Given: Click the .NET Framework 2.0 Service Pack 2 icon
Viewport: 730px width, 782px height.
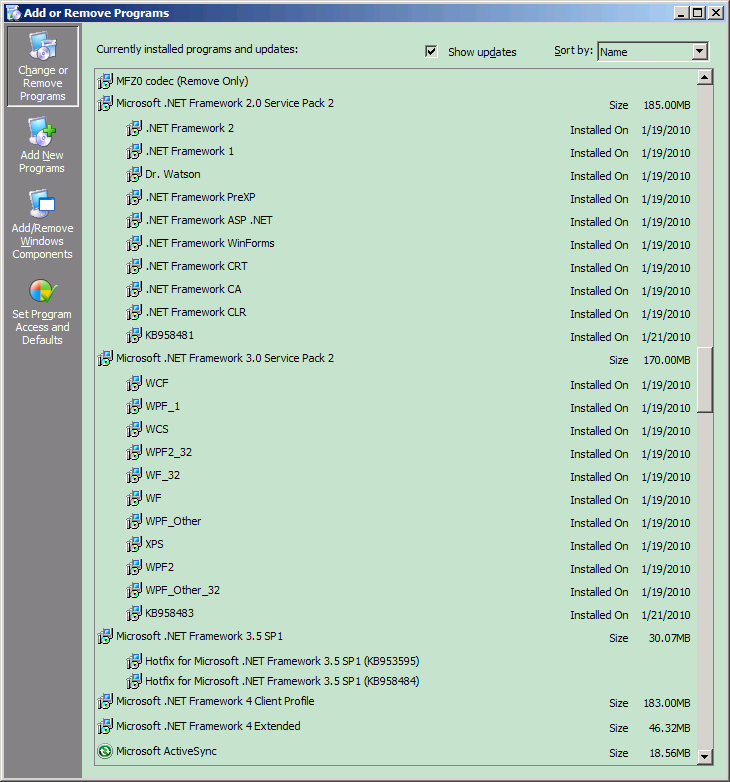Looking at the screenshot, I should [105, 103].
